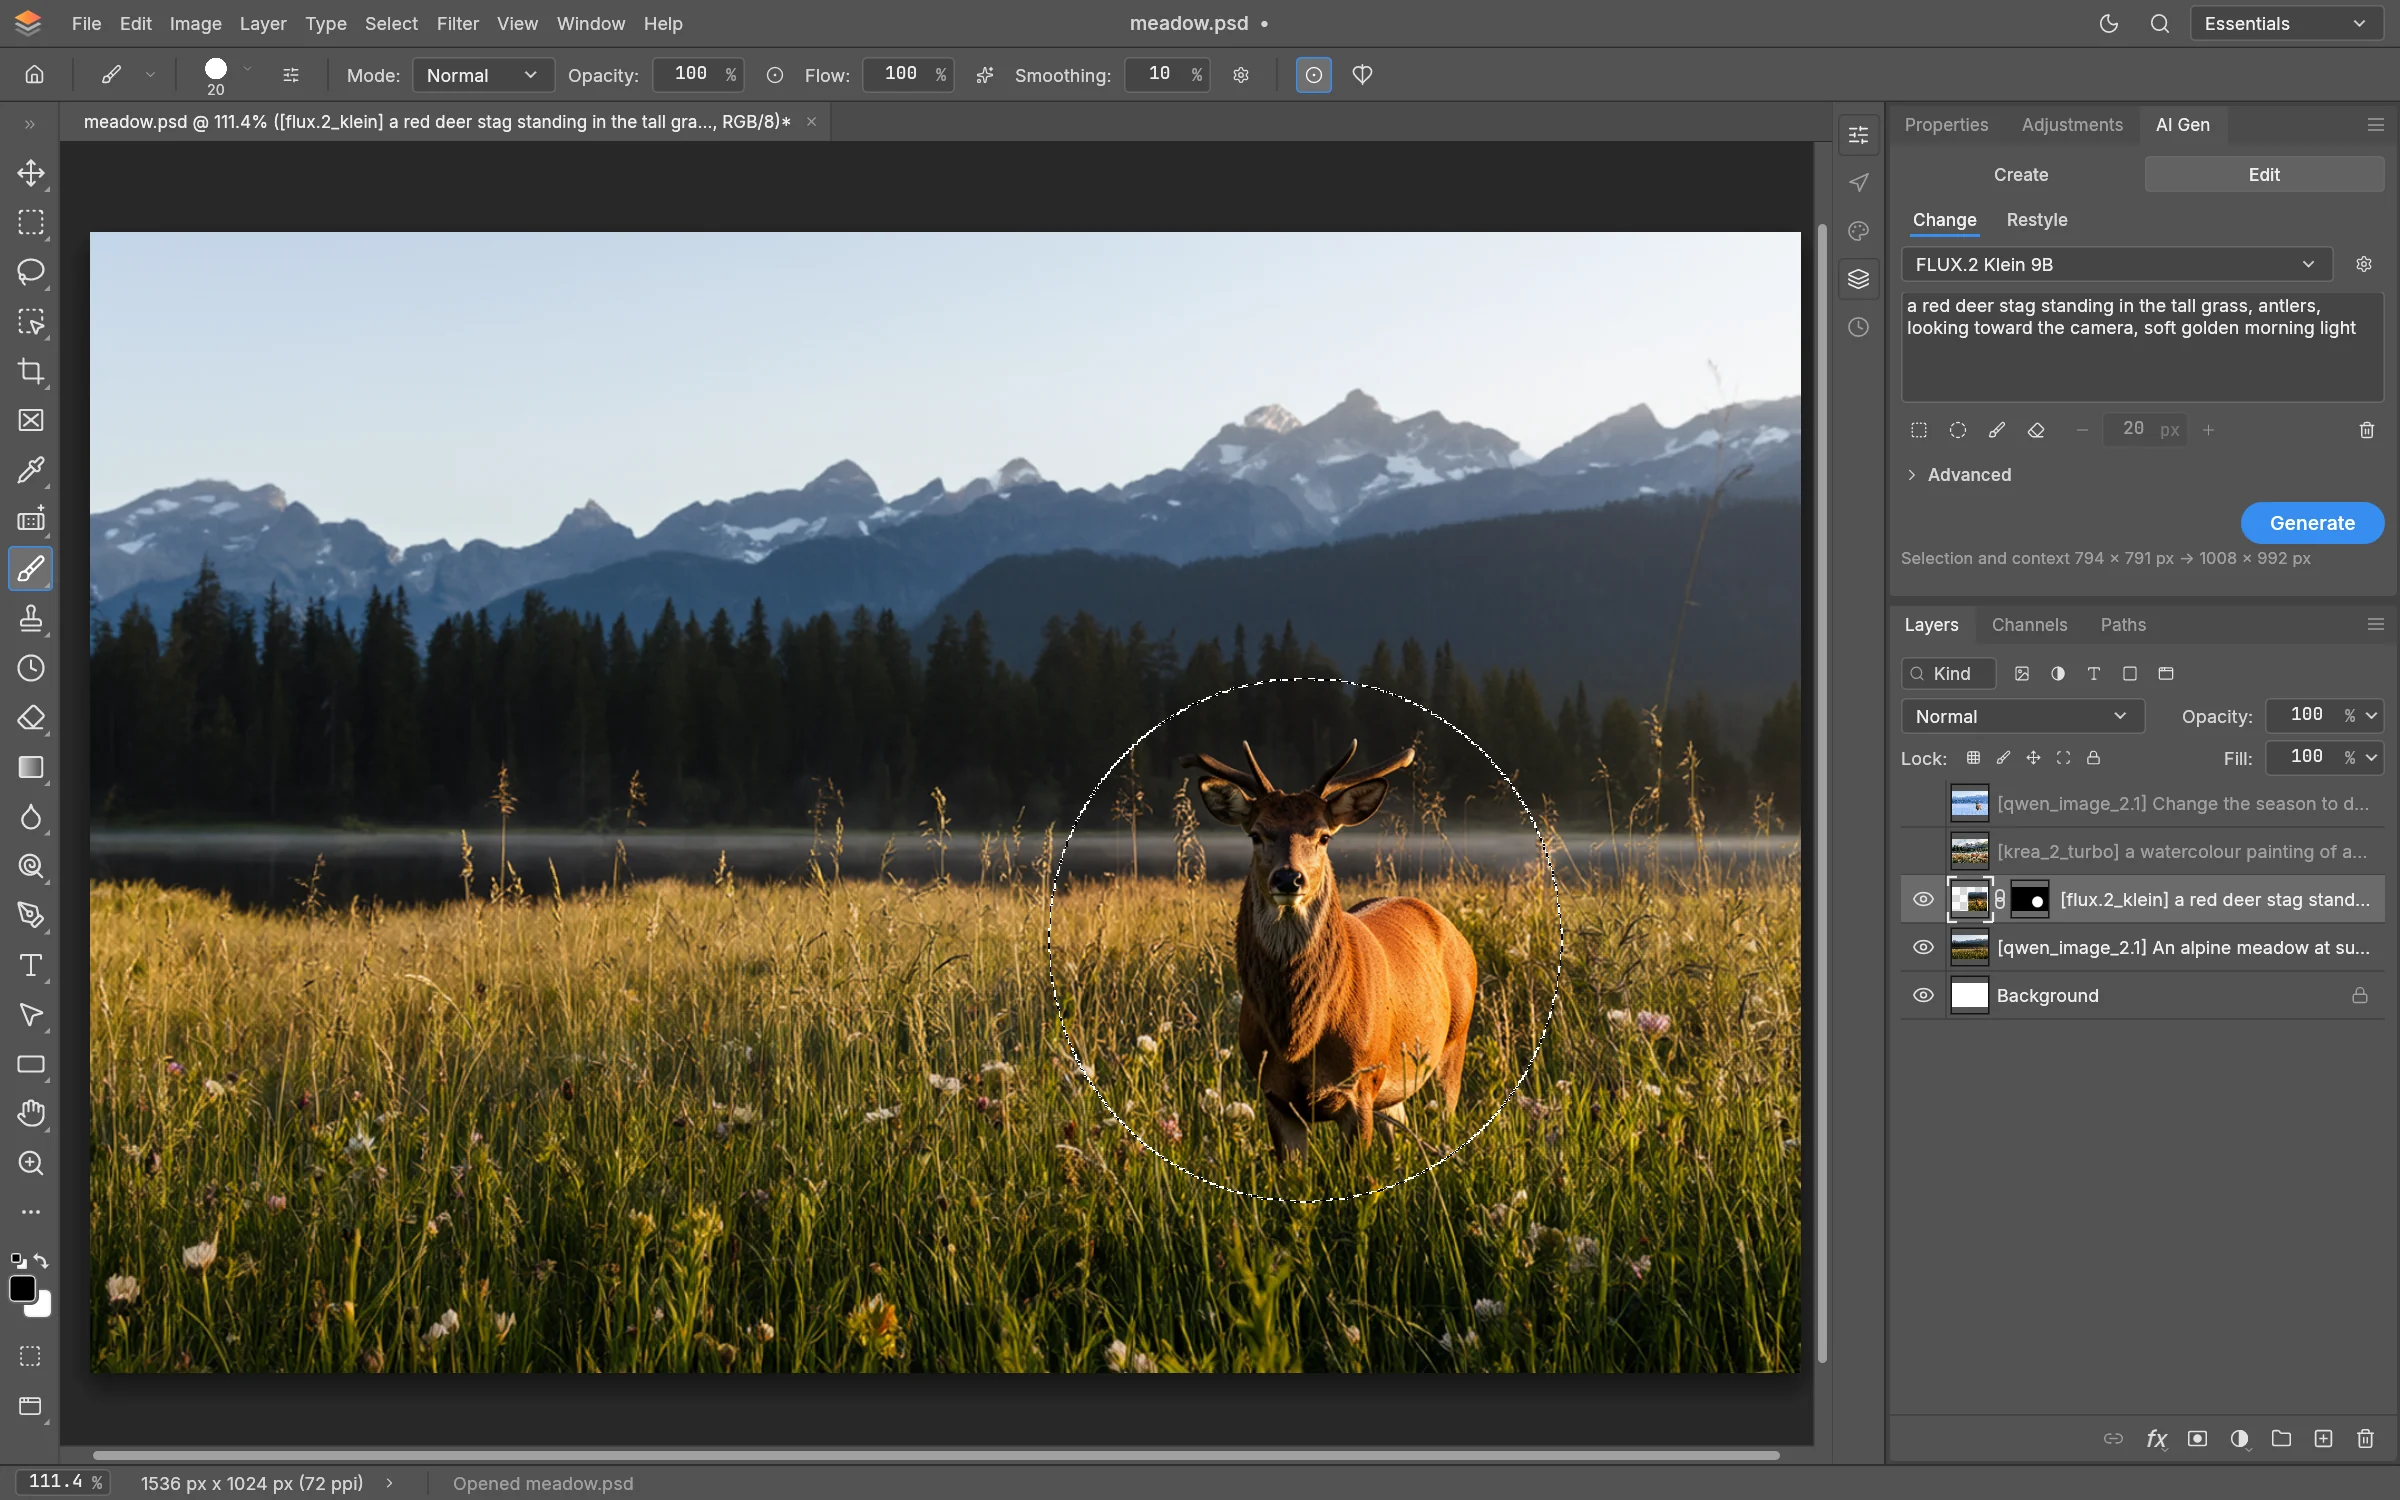
Task: Expand the Advanced section
Action: coord(1959,475)
